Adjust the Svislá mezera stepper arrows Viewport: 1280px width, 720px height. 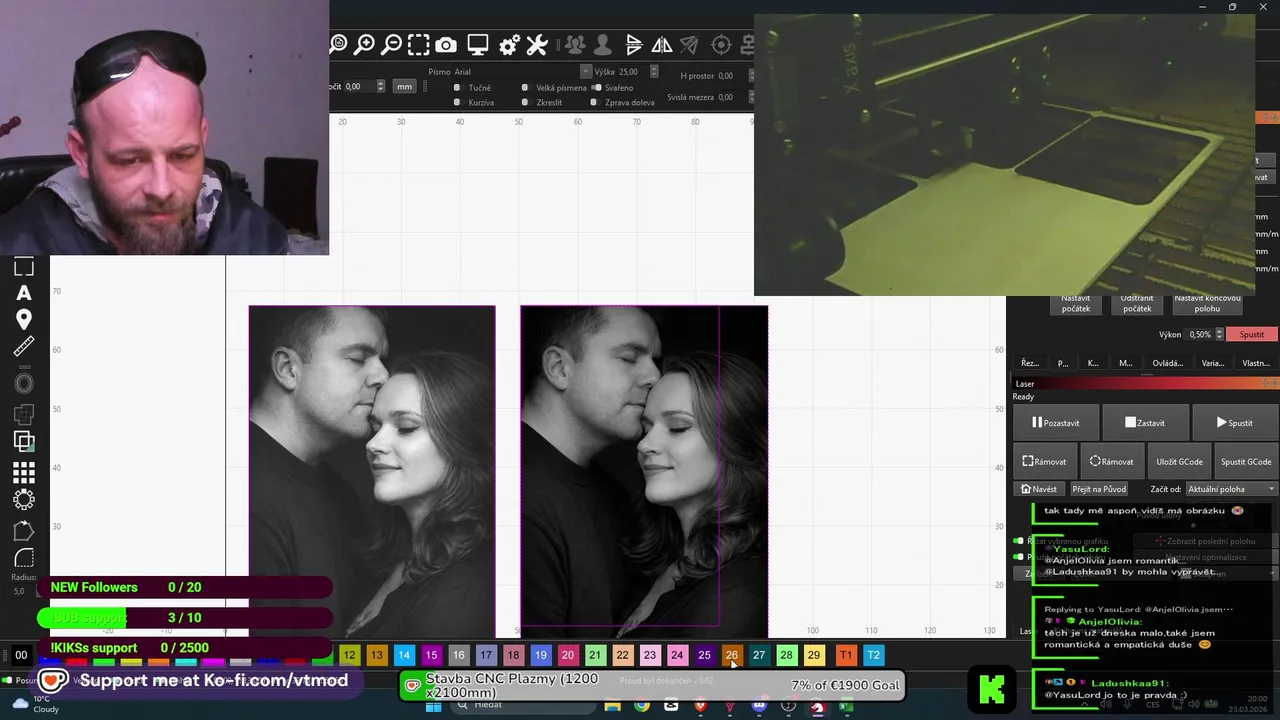[x=753, y=97]
